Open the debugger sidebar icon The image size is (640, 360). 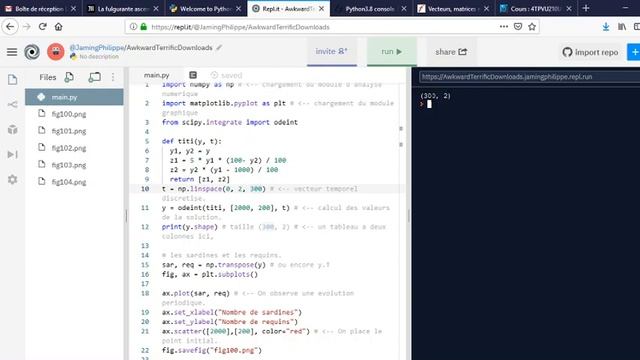tap(13, 154)
